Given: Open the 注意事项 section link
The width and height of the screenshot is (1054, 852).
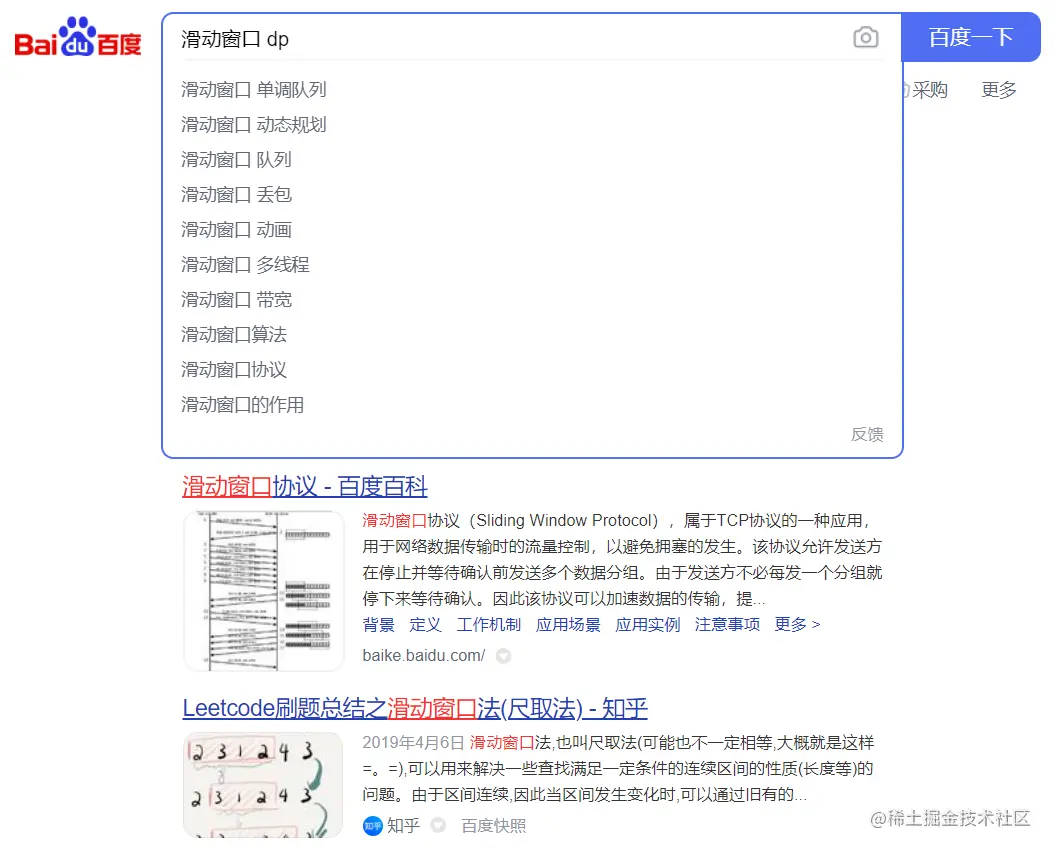Looking at the screenshot, I should (727, 625).
